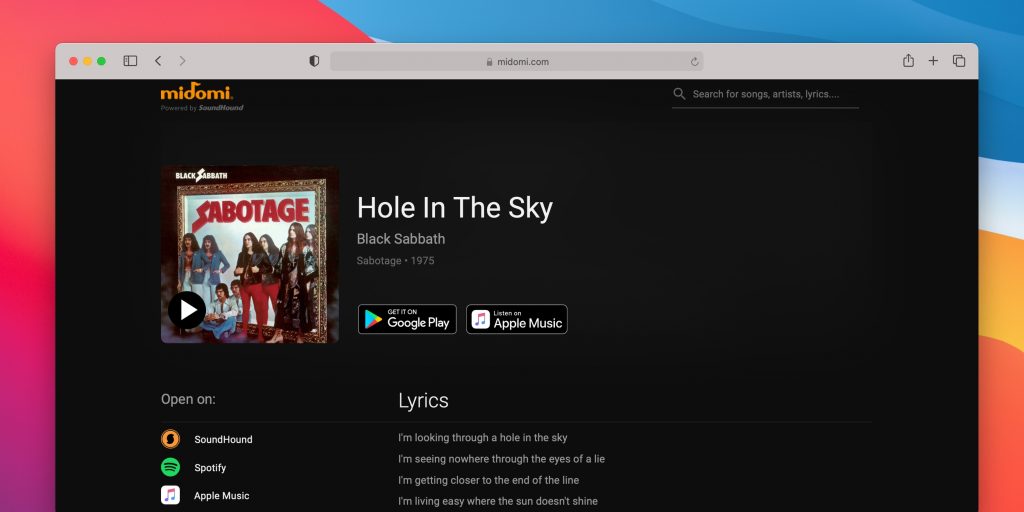The width and height of the screenshot is (1024, 512).
Task: Show the tab overview
Action: click(959, 61)
